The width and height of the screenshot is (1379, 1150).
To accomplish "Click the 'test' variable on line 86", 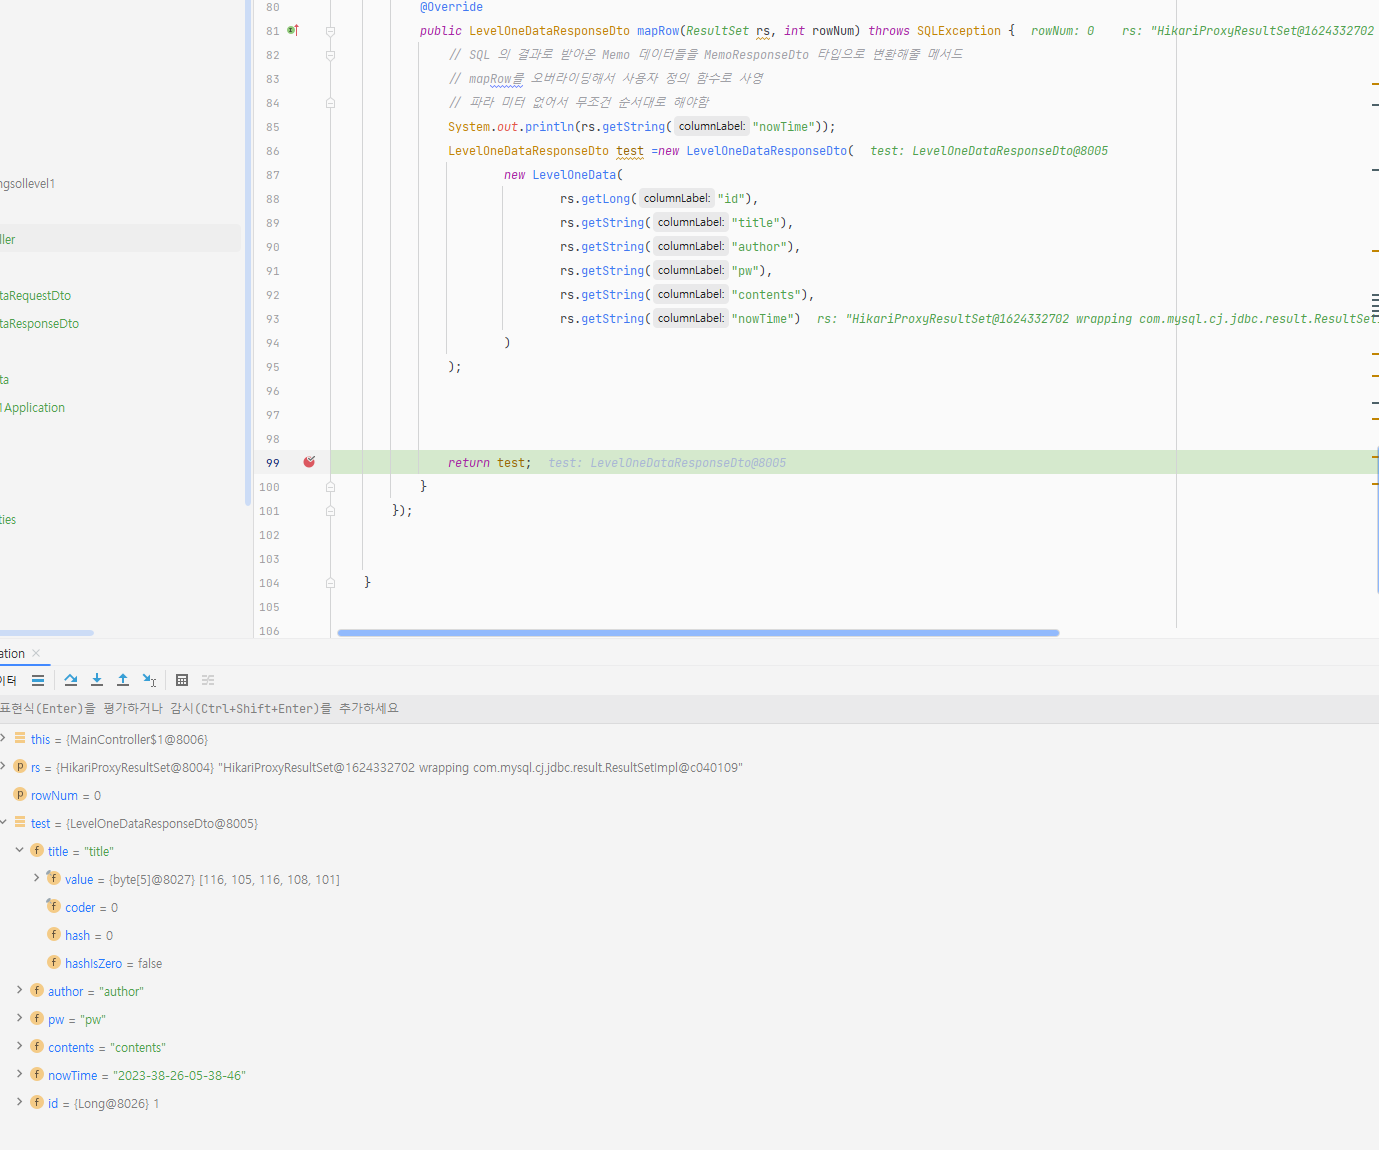I will coord(630,151).
